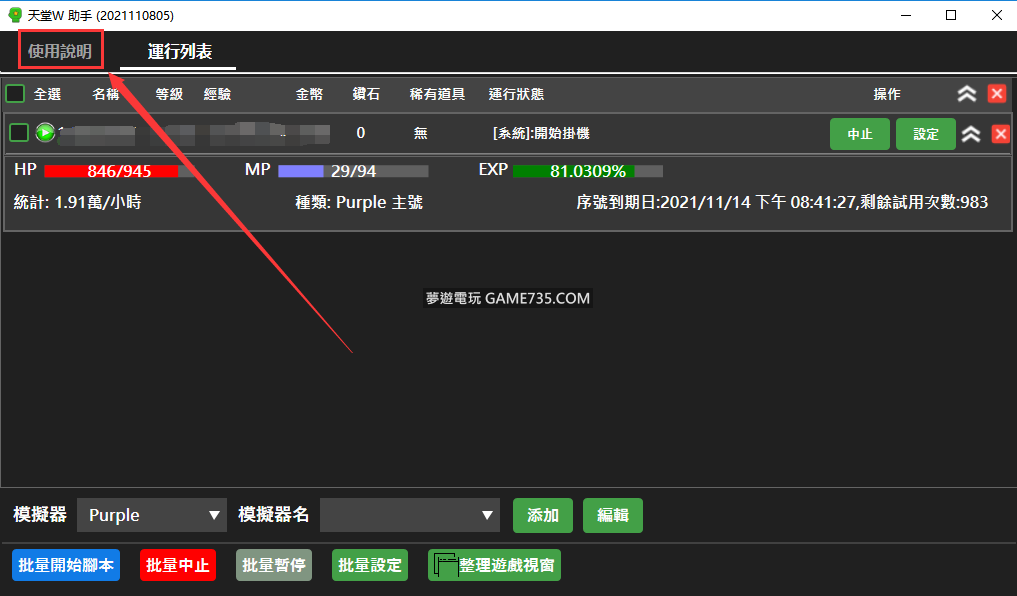Tick the checkbox of the running account row

[19, 133]
